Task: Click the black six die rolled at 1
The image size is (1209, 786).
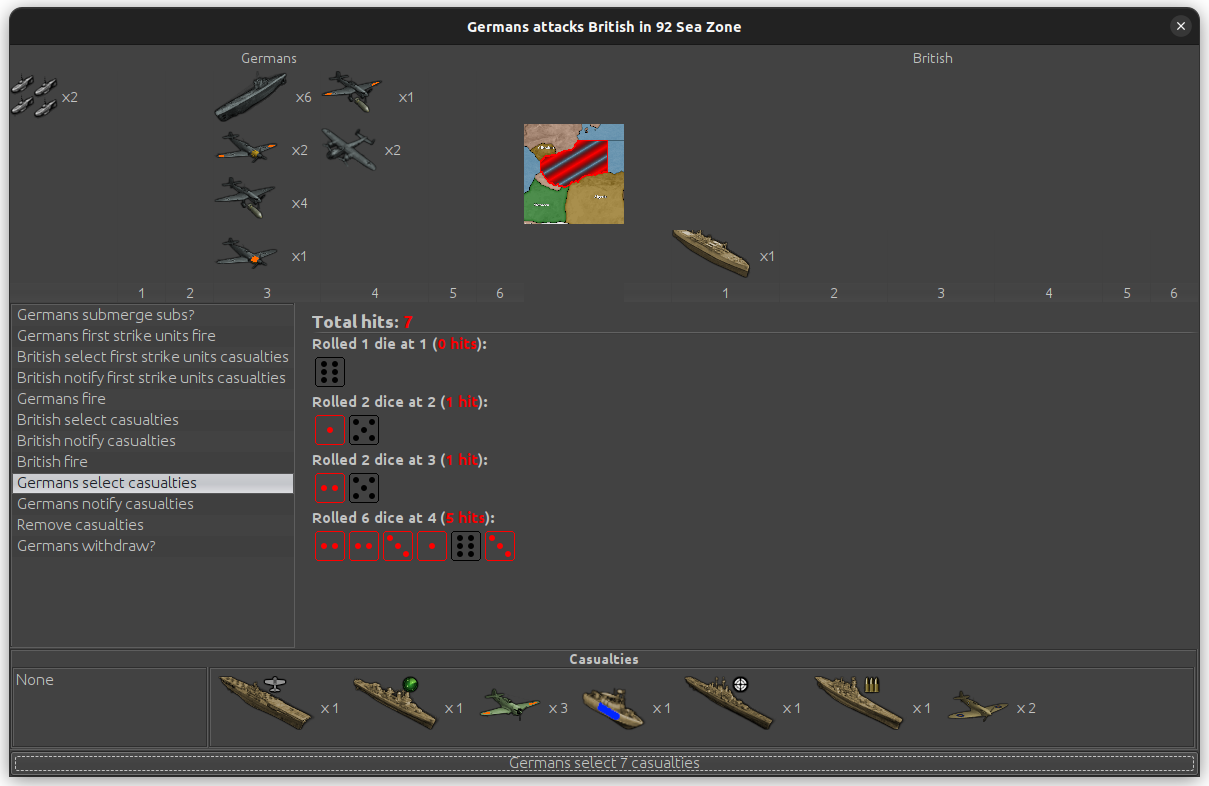Action: pyautogui.click(x=330, y=372)
